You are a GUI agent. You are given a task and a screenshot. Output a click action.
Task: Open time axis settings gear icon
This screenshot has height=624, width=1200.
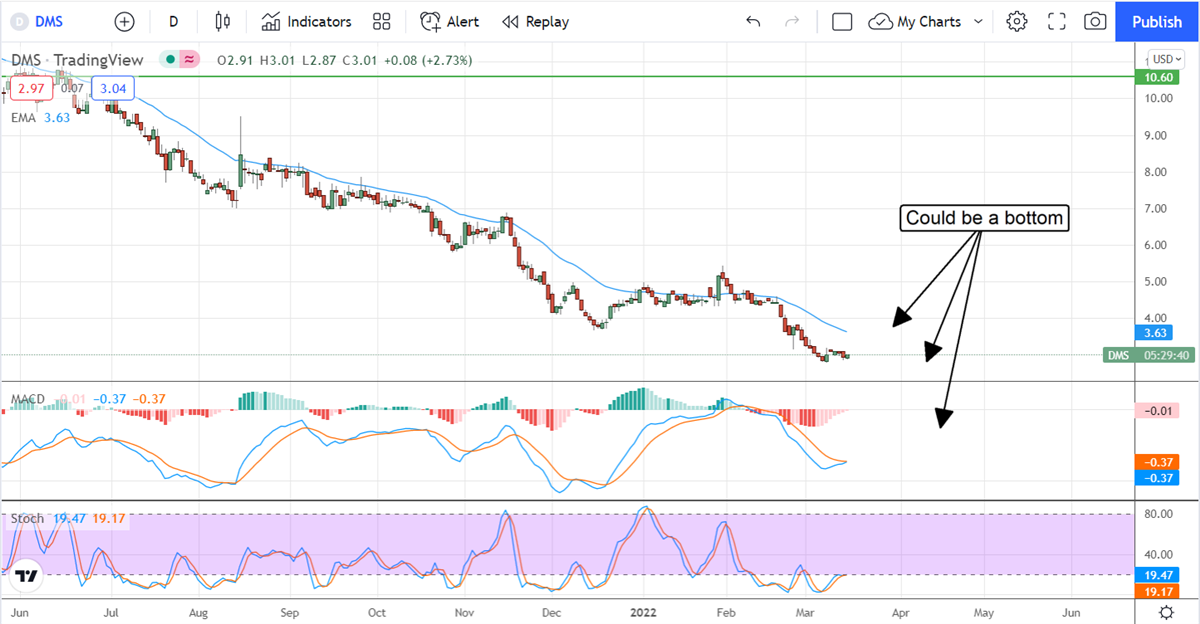tap(1166, 611)
